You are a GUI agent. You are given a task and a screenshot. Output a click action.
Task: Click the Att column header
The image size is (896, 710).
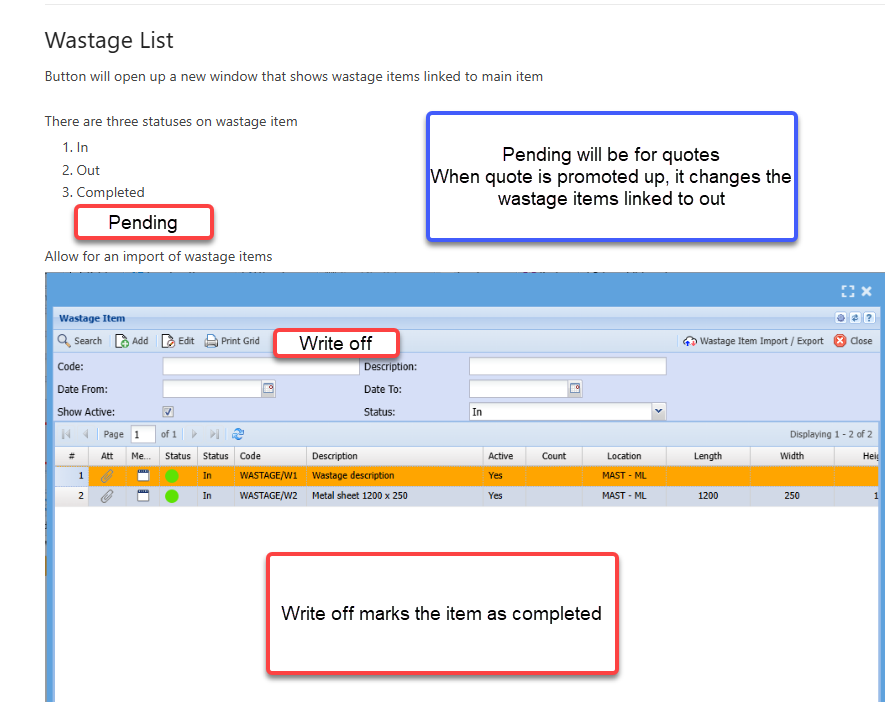click(107, 456)
